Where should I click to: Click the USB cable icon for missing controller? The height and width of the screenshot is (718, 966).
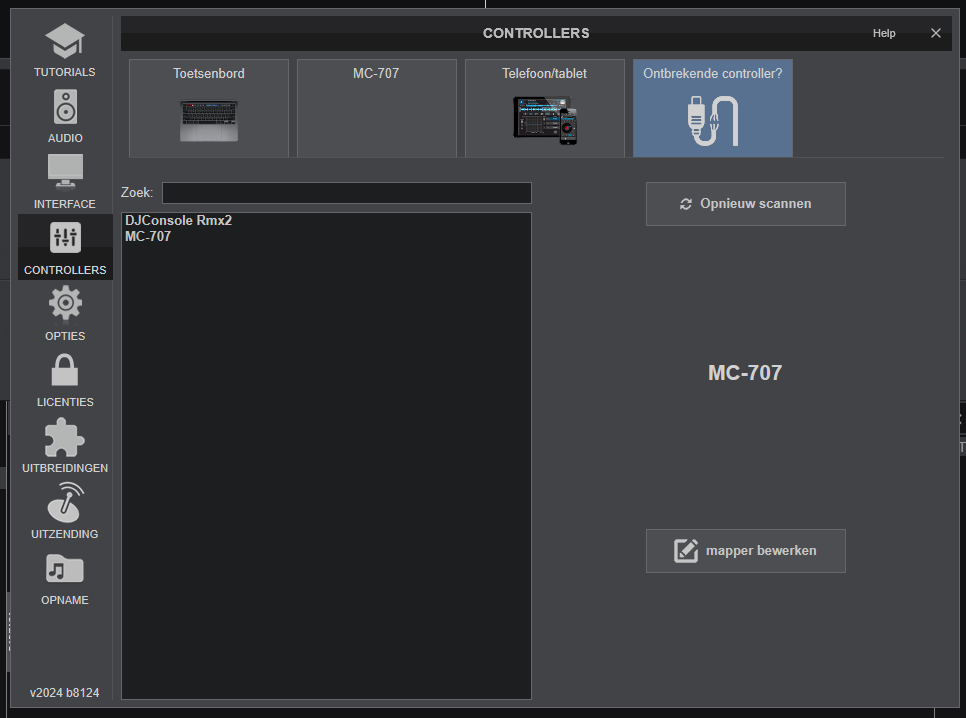tap(713, 121)
